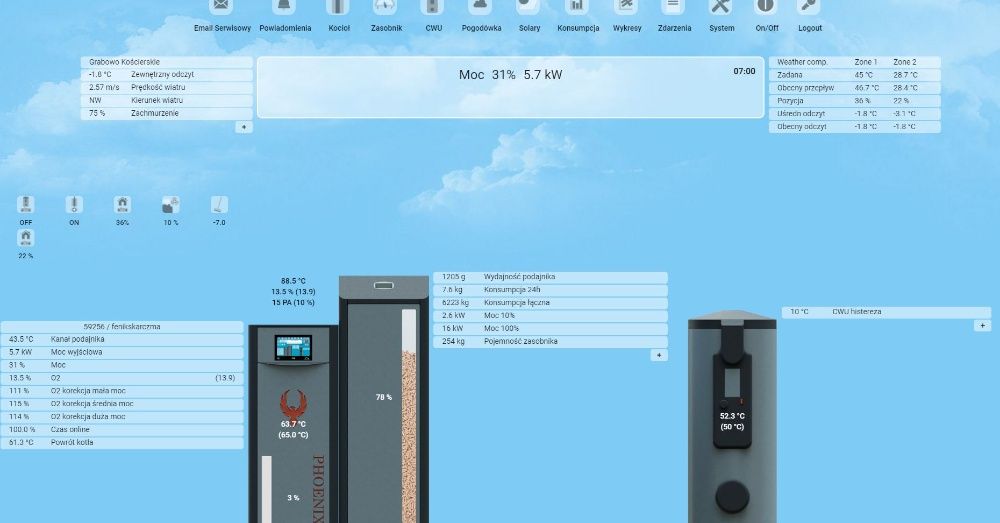Click the Kanał podajnika row

click(x=122, y=339)
